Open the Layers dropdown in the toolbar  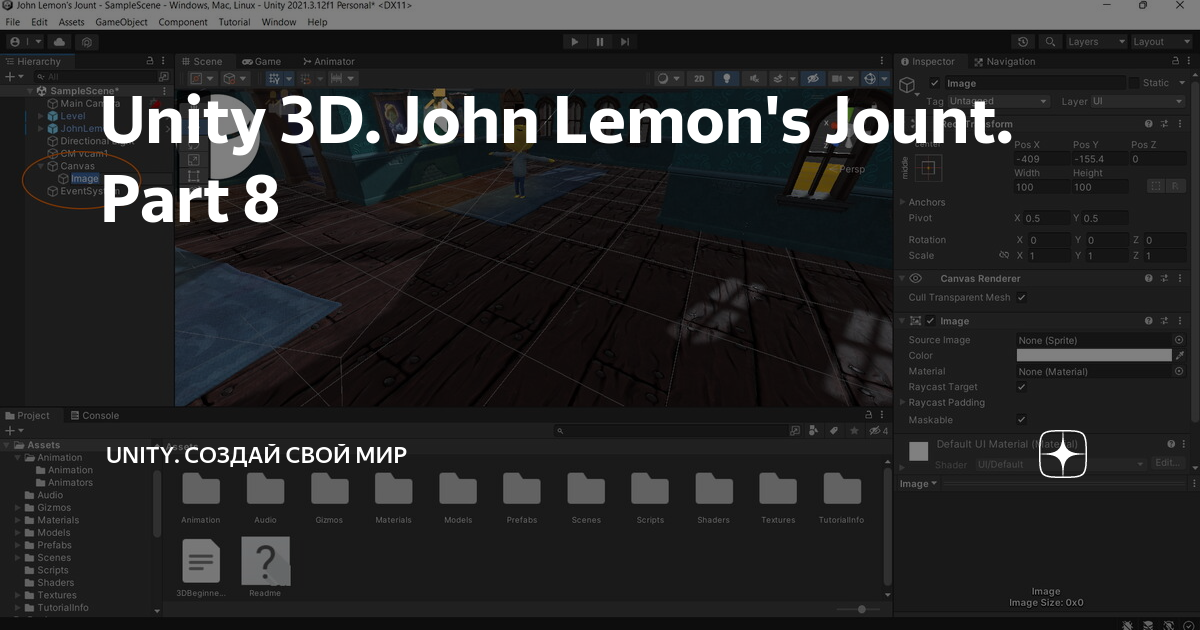[x=1094, y=41]
